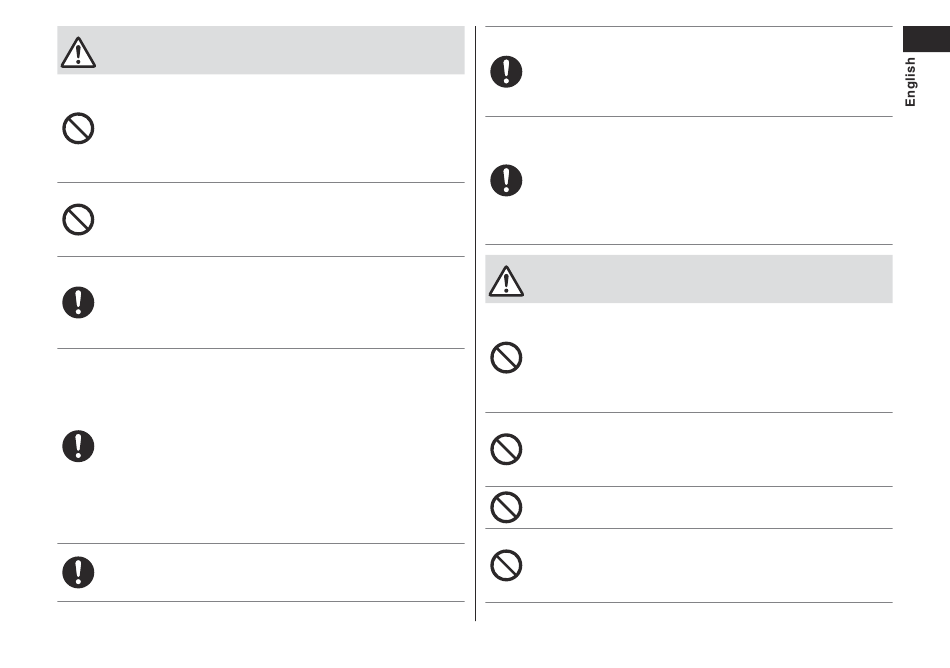
Task: Click the gray header bar of the left column
Action: (261, 50)
